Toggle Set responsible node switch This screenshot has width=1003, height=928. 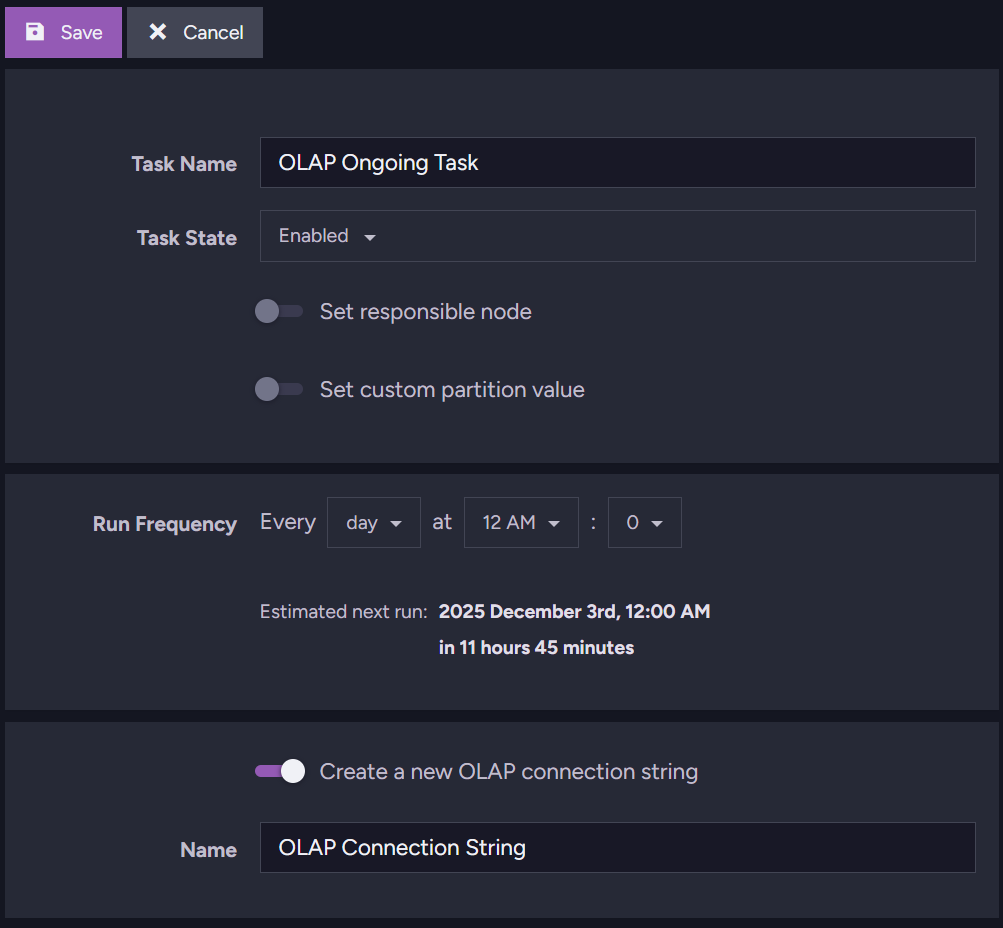279,311
